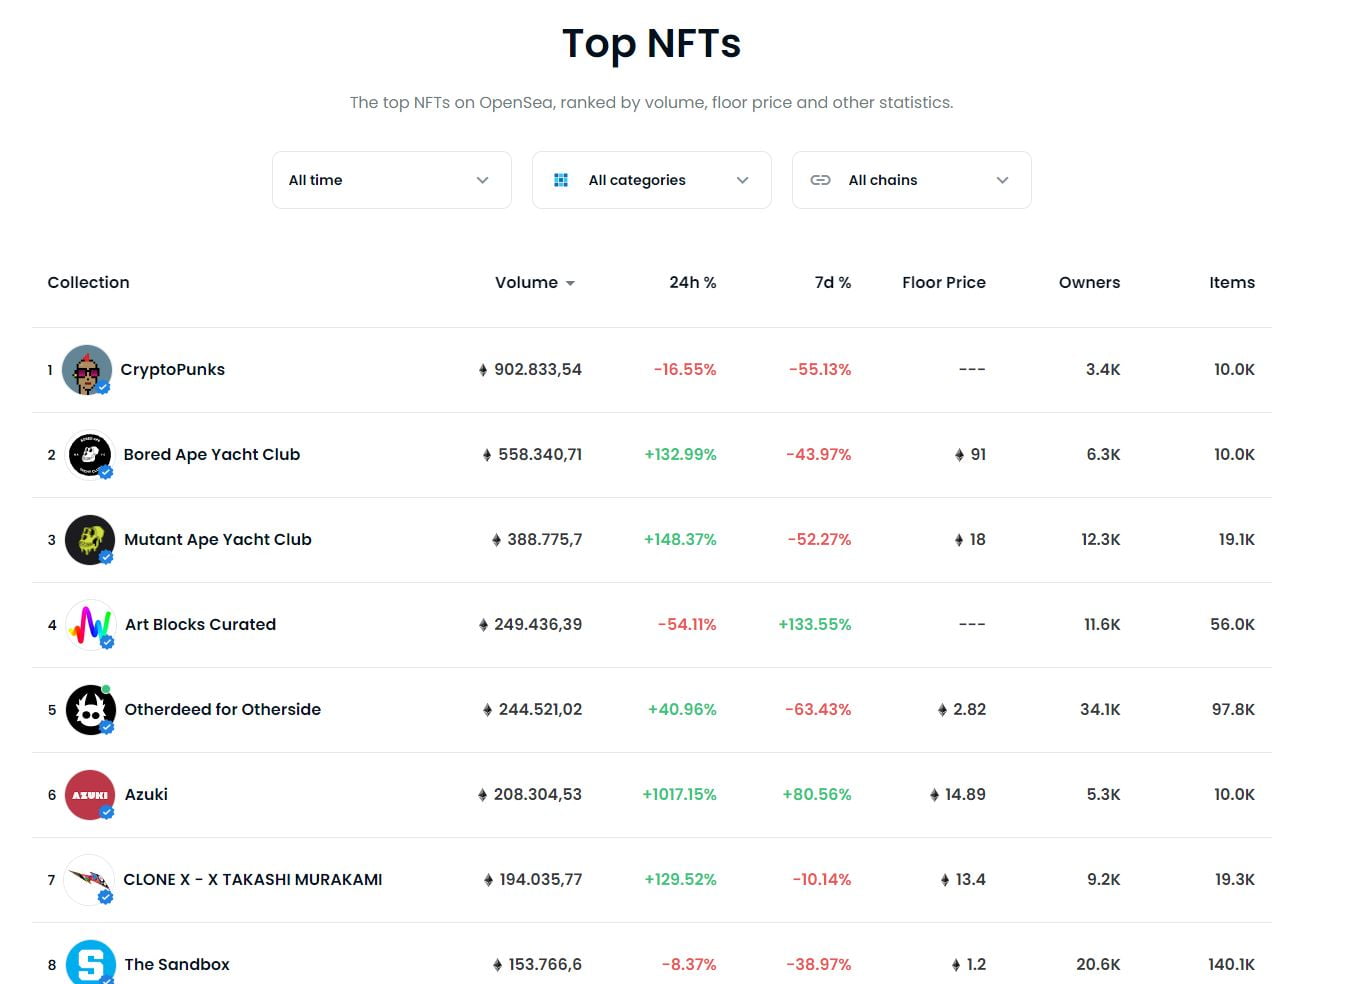This screenshot has width=1367, height=984.
Task: Sort by the Owners column header
Action: tap(1090, 283)
